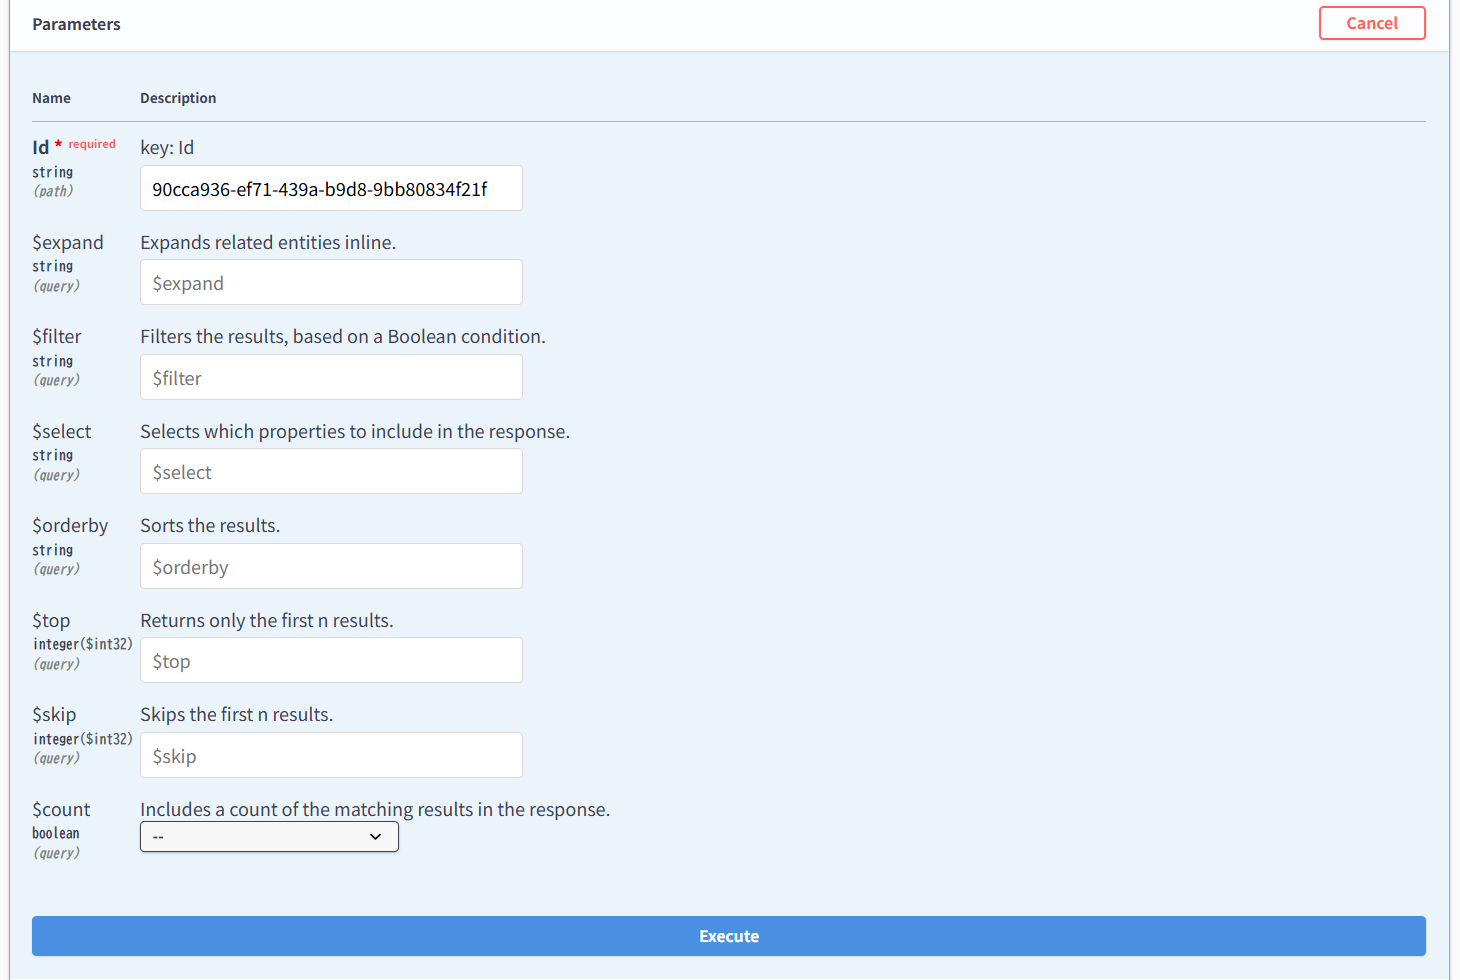Click the Id input with GUID value
Image resolution: width=1460 pixels, height=980 pixels.
[x=331, y=188]
